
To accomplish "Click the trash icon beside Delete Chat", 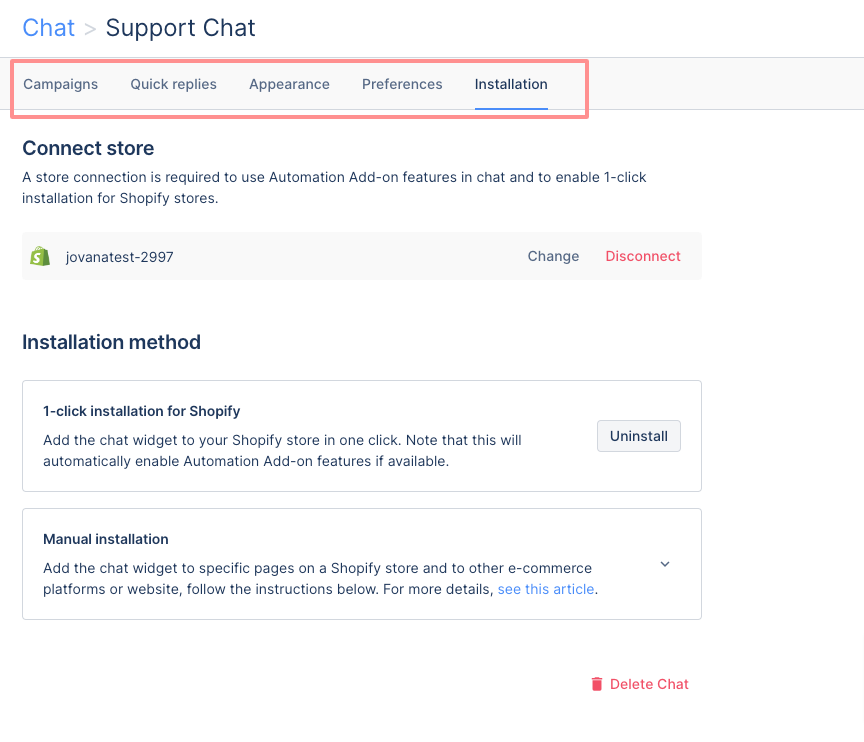I will pyautogui.click(x=597, y=684).
